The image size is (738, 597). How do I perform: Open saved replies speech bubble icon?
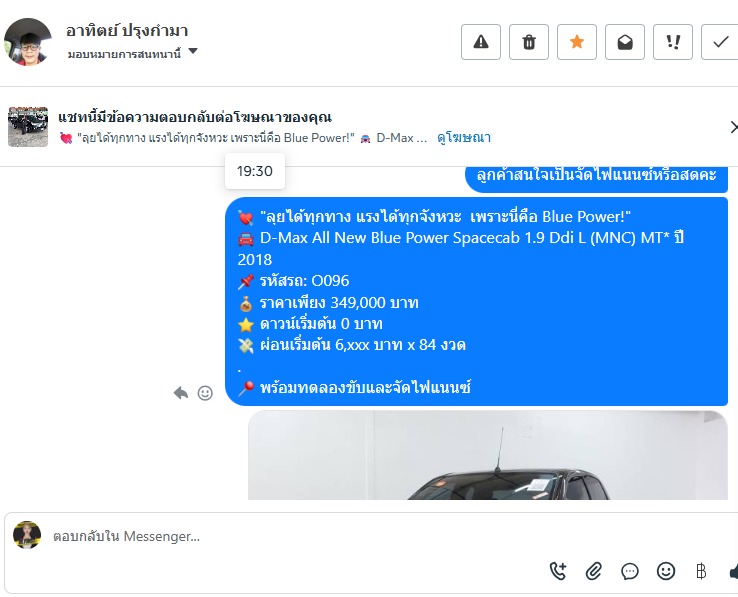coord(629,571)
